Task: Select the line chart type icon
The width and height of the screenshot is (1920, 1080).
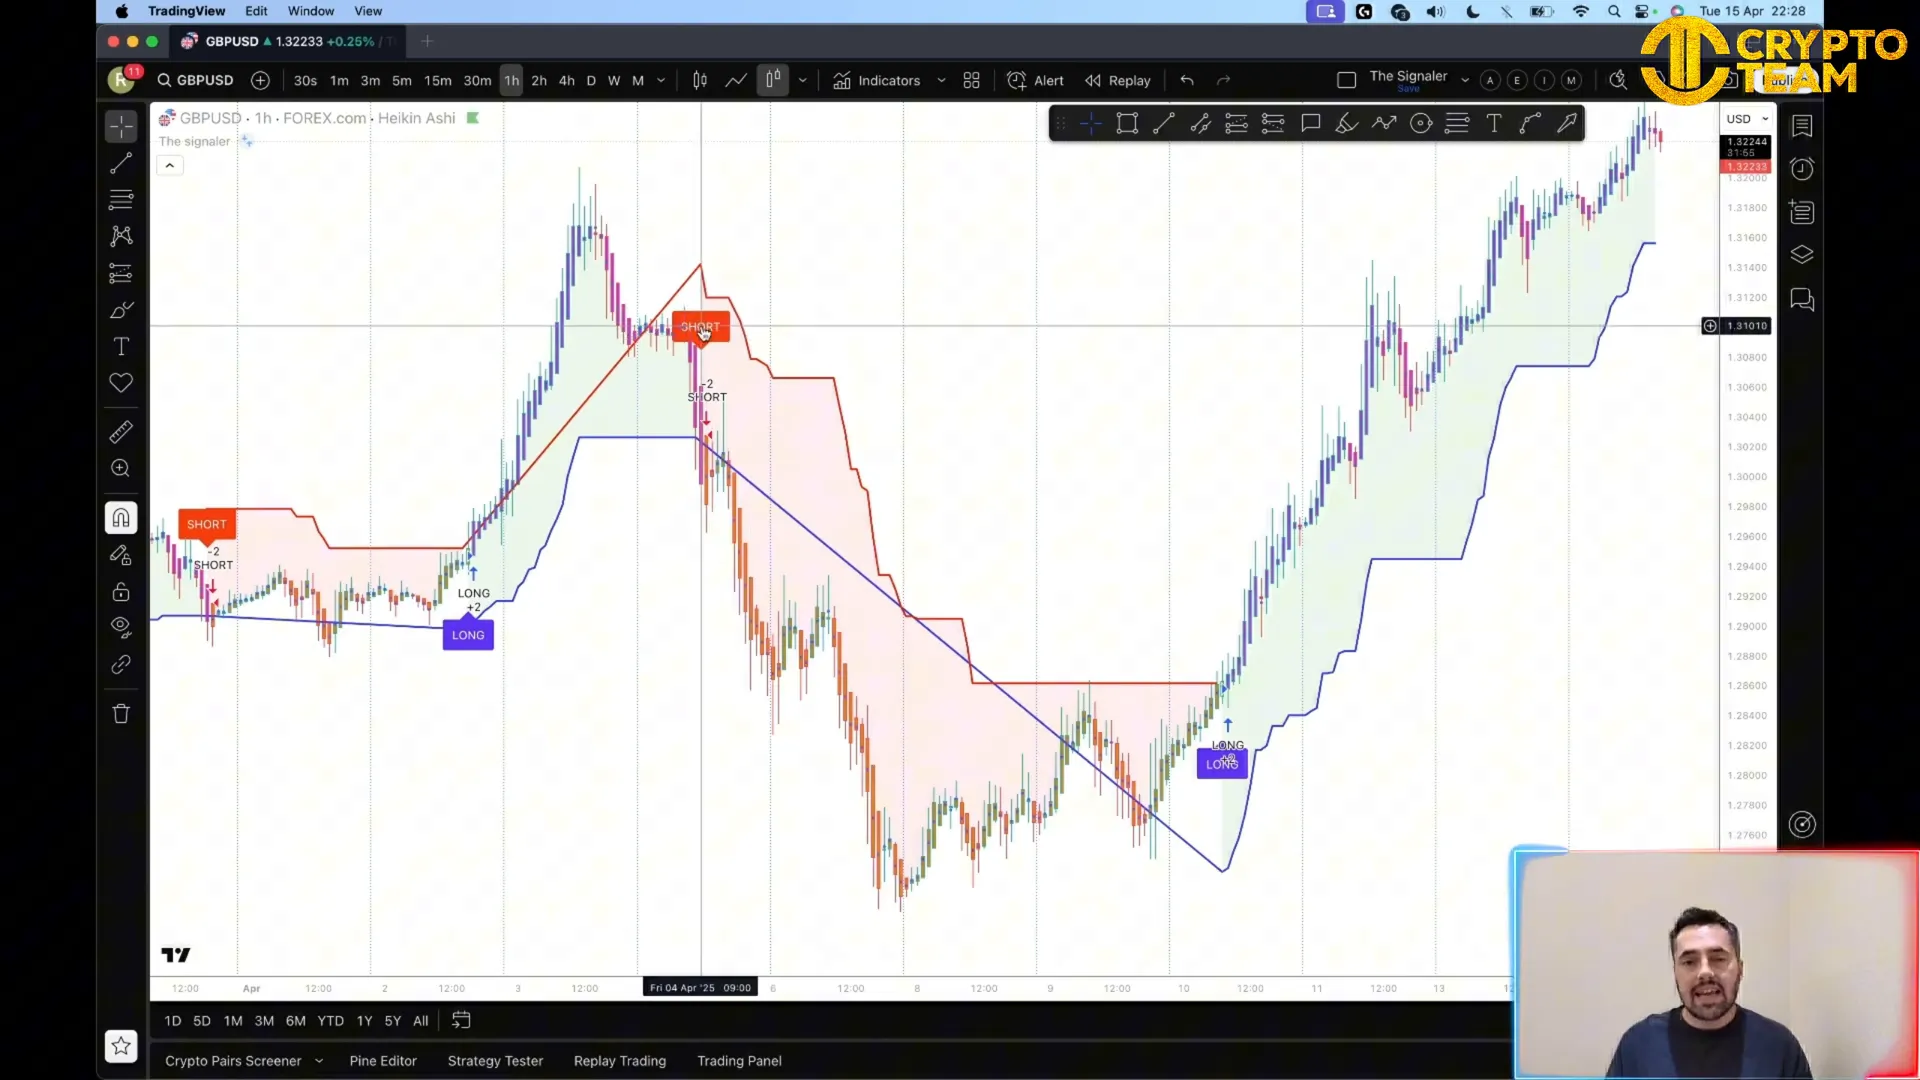Action: [x=736, y=80]
